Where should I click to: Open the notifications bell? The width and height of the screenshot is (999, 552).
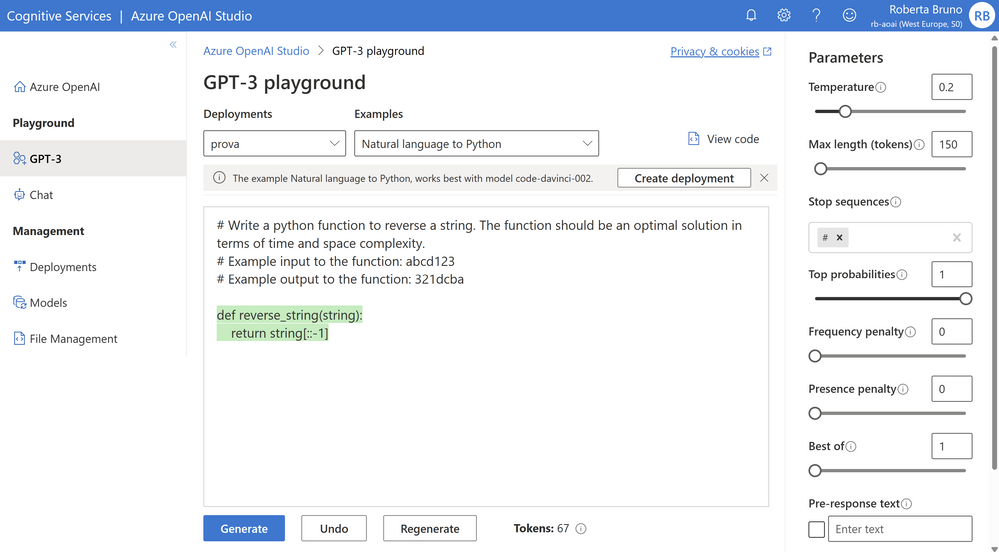[x=751, y=15]
